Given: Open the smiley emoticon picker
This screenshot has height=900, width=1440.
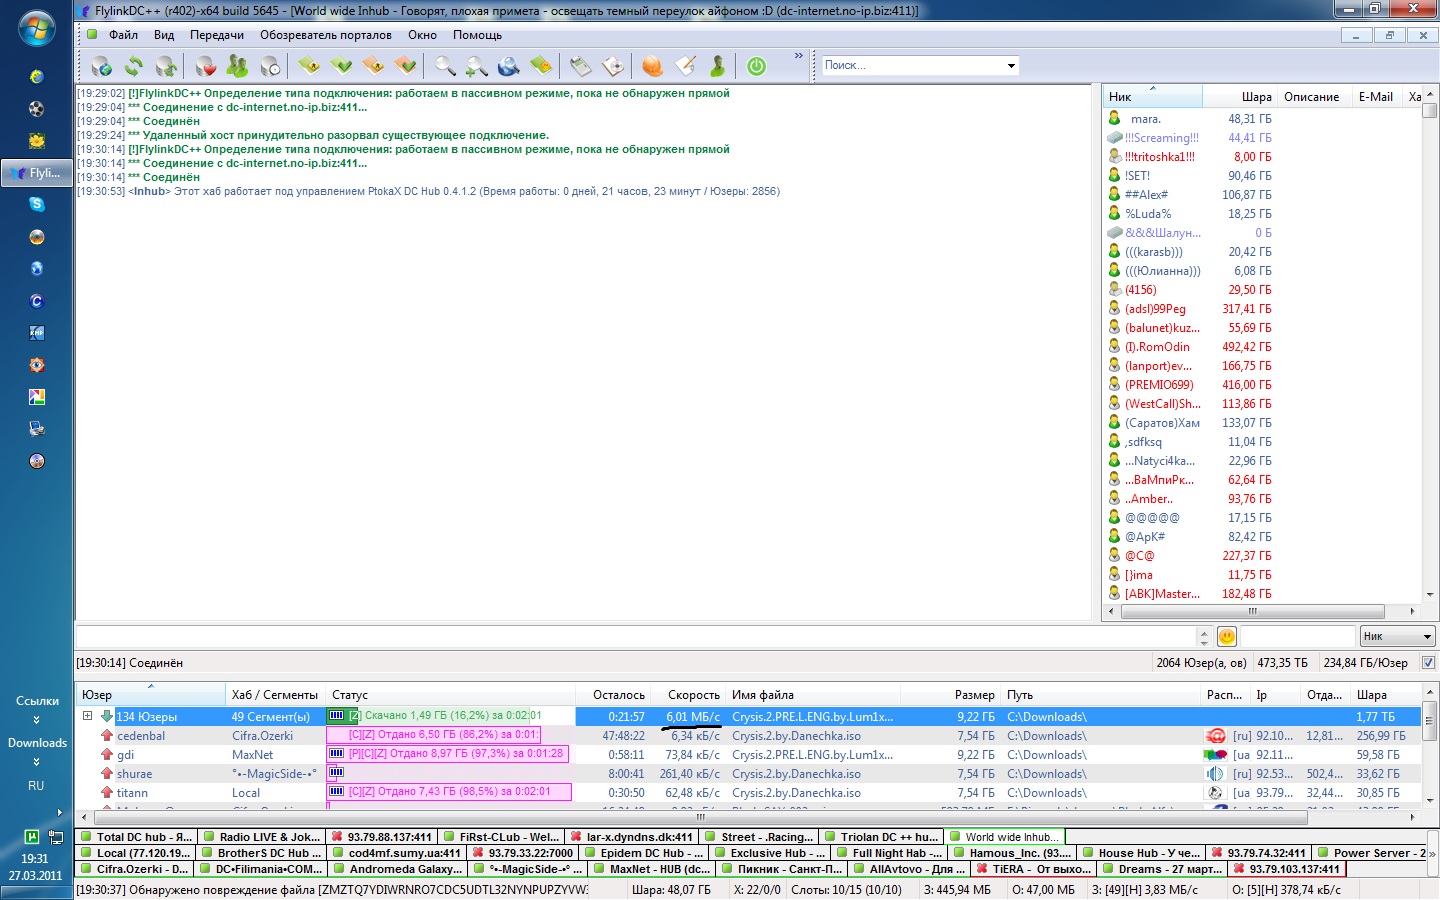Looking at the screenshot, I should 1227,637.
